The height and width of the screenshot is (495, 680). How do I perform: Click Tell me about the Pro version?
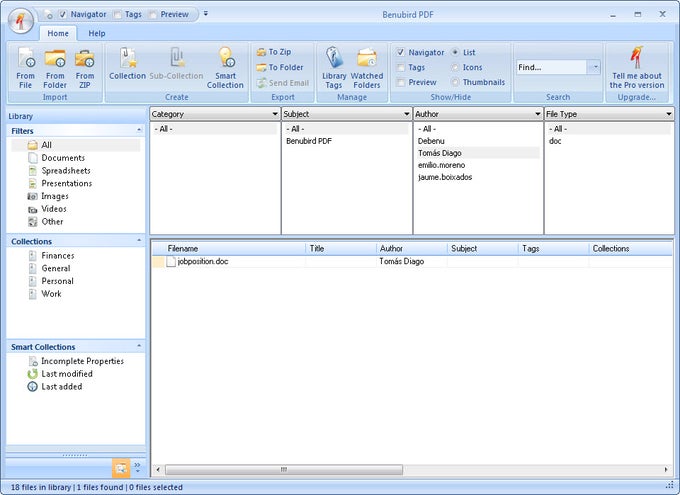637,68
